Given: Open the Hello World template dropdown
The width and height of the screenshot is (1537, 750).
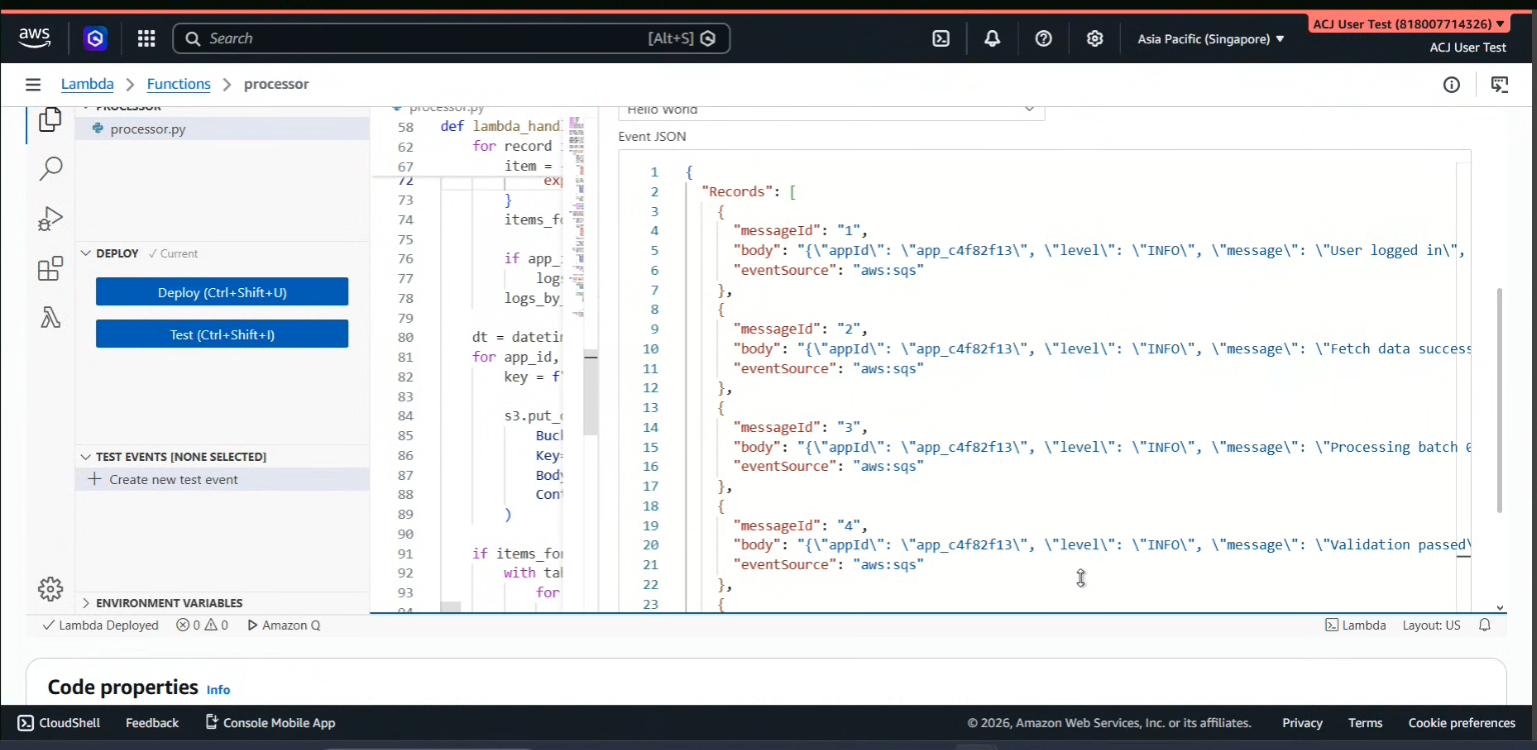Looking at the screenshot, I should tap(831, 110).
